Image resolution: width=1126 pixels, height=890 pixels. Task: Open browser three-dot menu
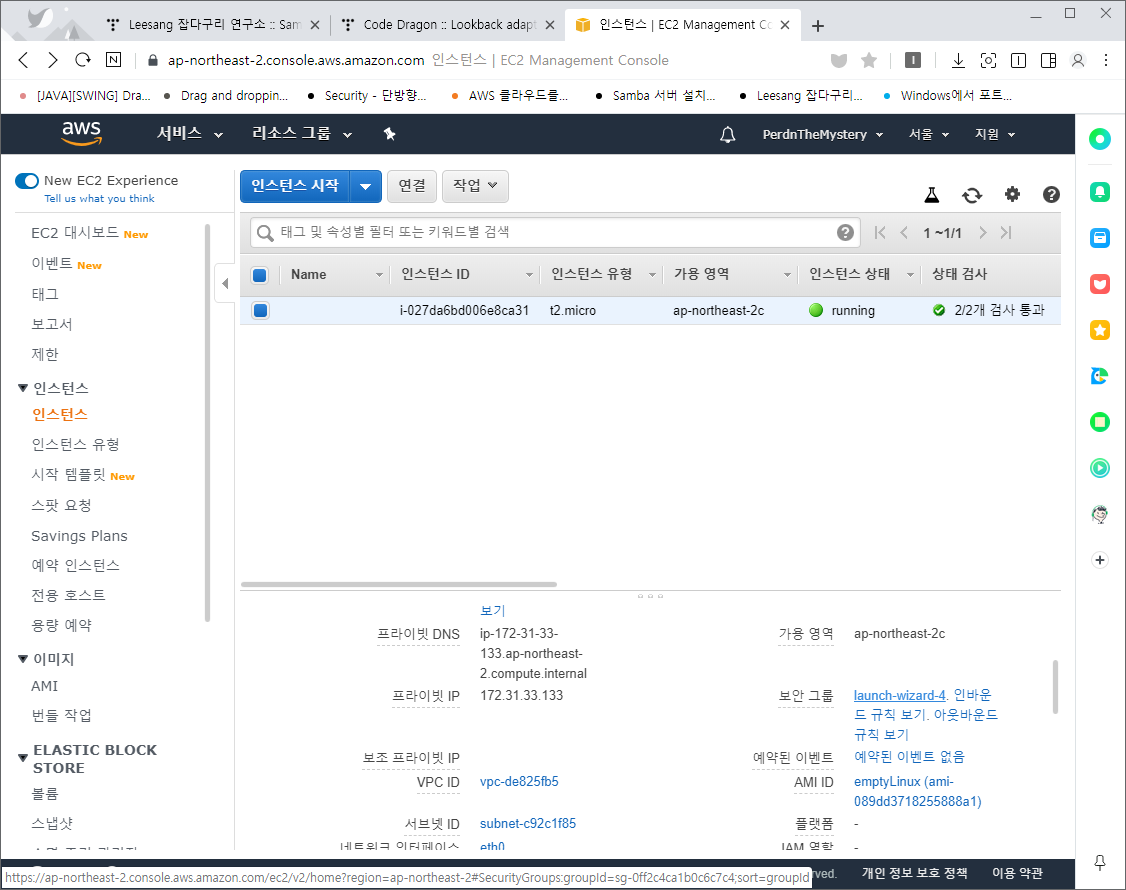tap(1106, 60)
